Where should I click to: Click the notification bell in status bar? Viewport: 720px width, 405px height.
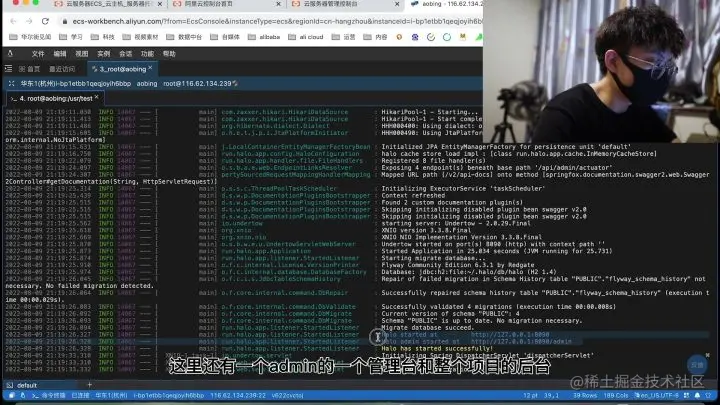click(x=698, y=395)
